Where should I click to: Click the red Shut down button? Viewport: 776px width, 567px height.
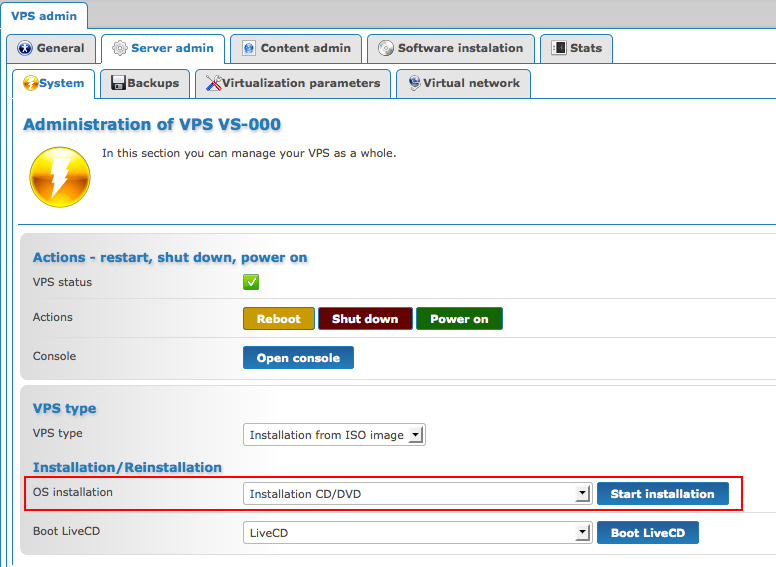(x=365, y=319)
